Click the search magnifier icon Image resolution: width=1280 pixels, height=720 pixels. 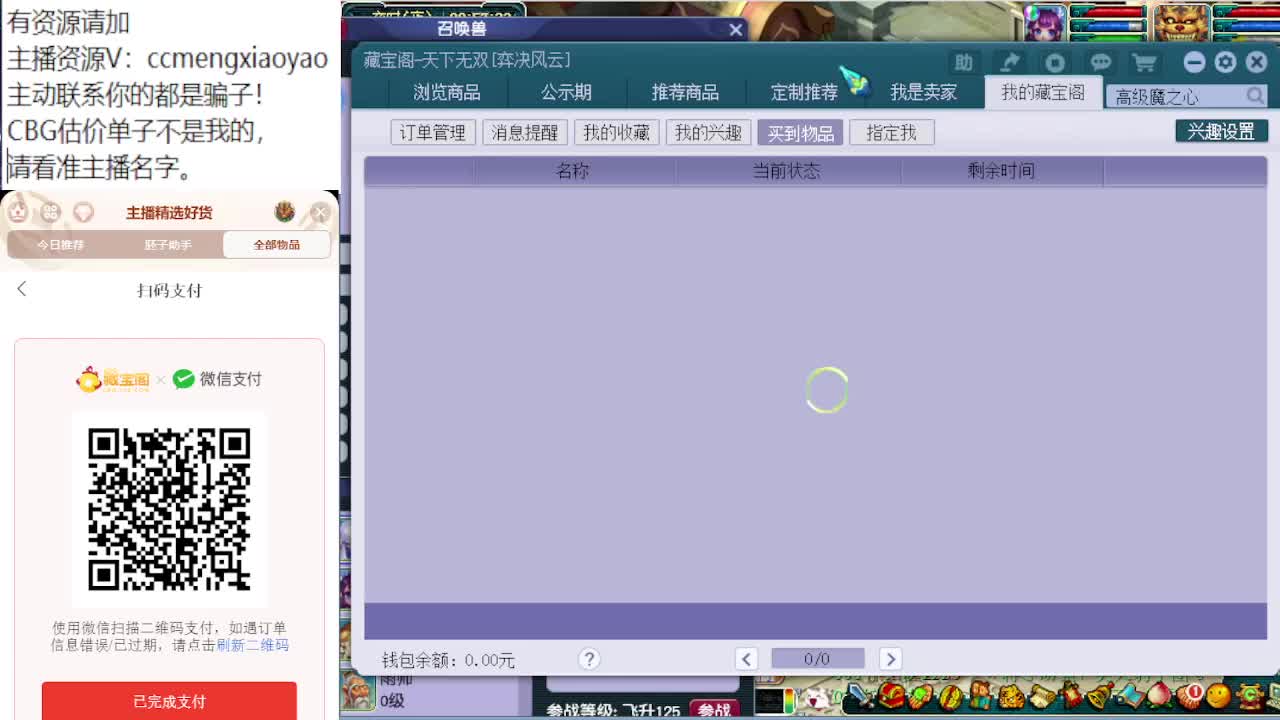click(x=1255, y=96)
